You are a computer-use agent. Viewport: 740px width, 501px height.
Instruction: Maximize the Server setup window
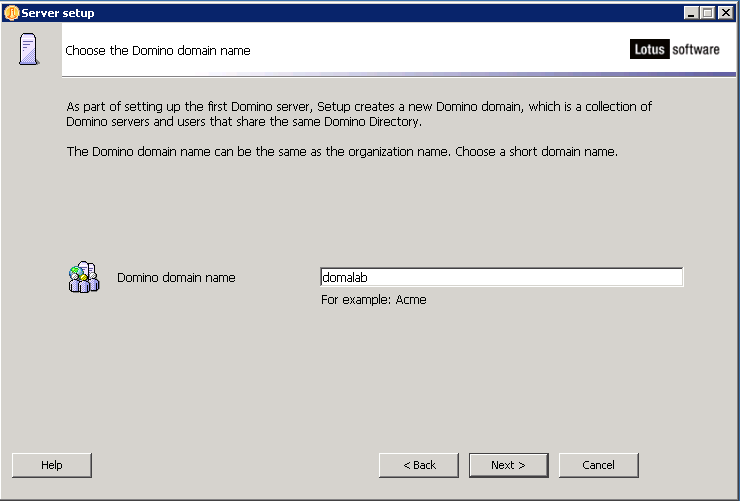point(708,13)
